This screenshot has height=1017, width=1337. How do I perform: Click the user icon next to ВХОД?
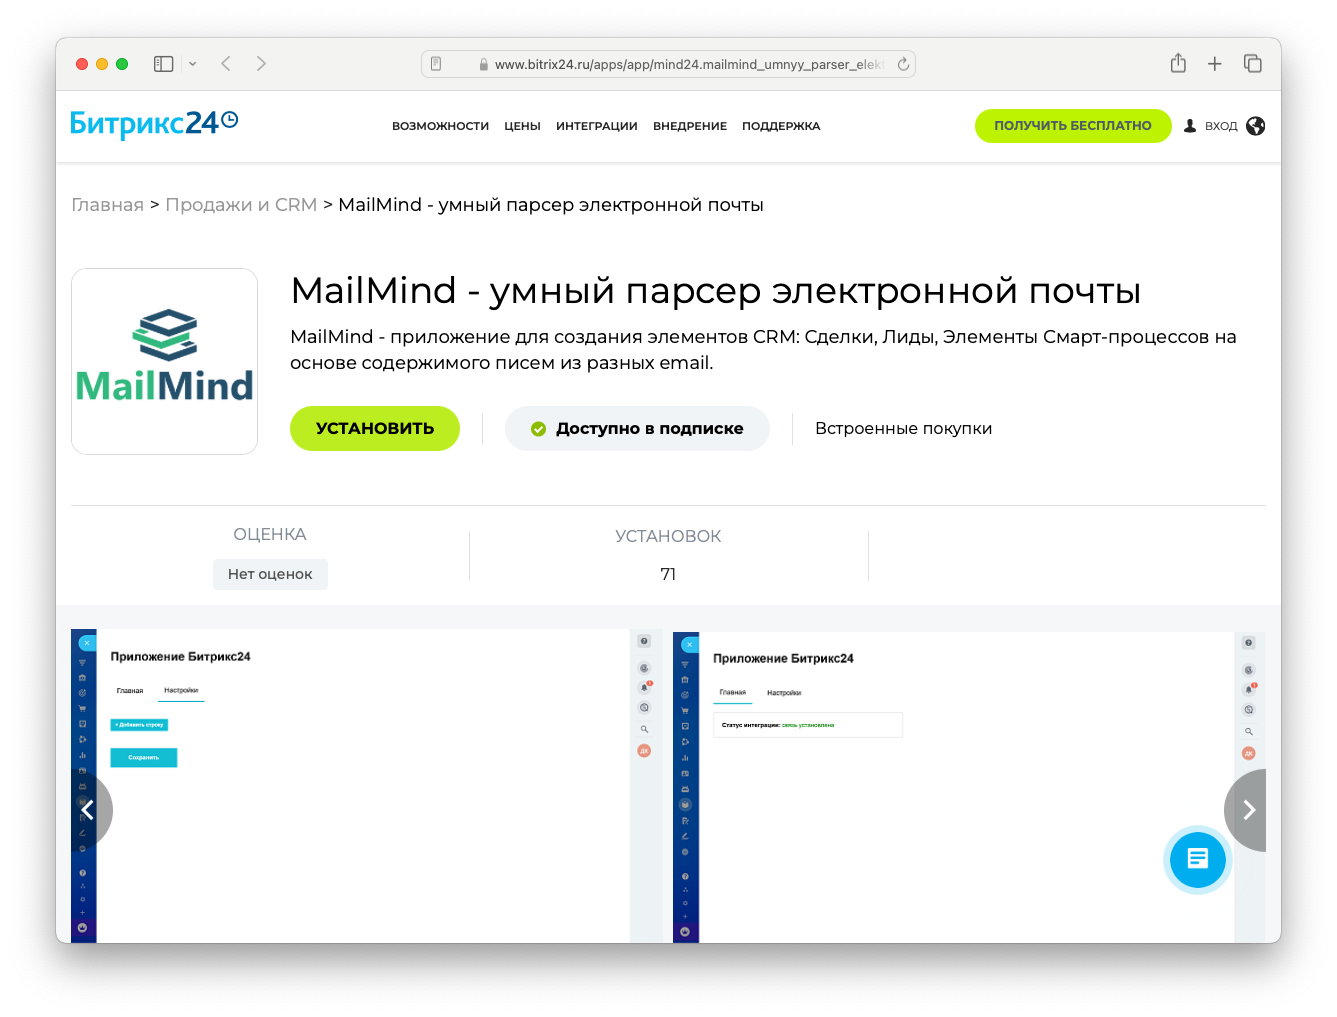click(1189, 125)
